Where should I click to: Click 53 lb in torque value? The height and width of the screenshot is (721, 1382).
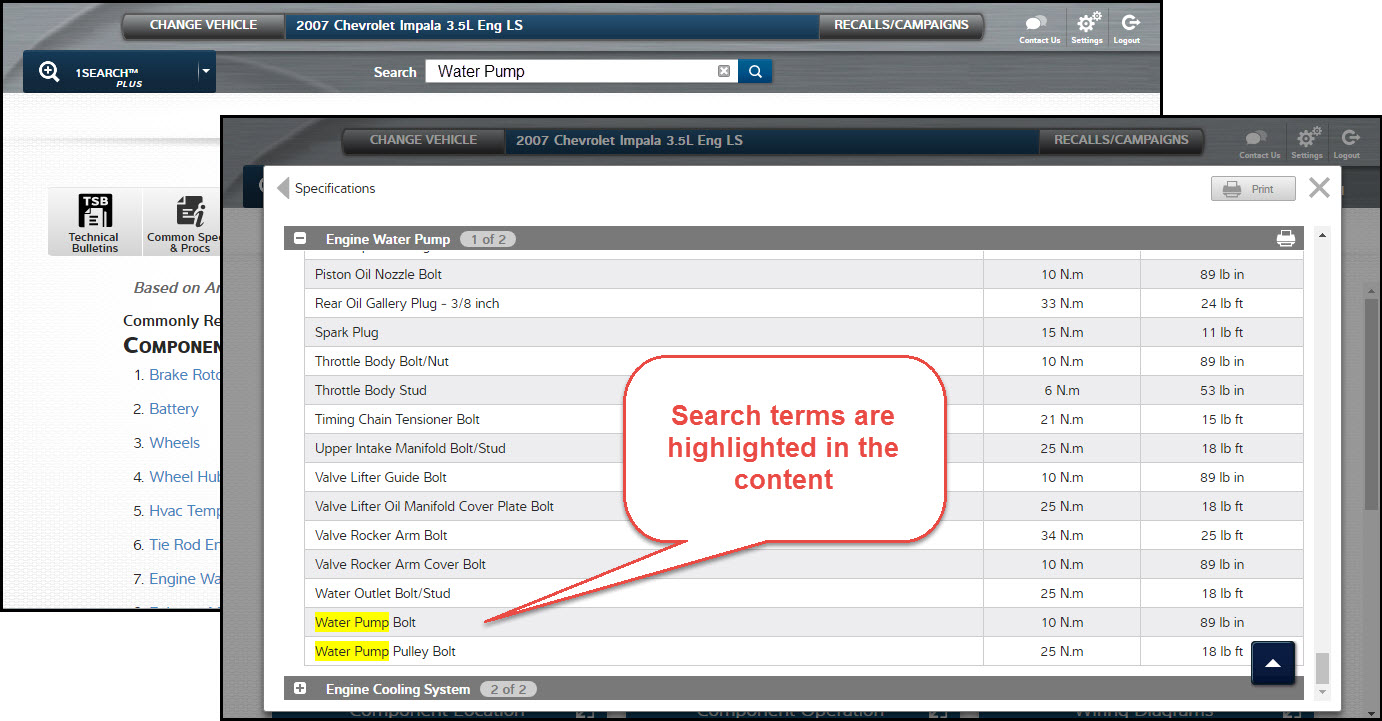click(x=1222, y=390)
